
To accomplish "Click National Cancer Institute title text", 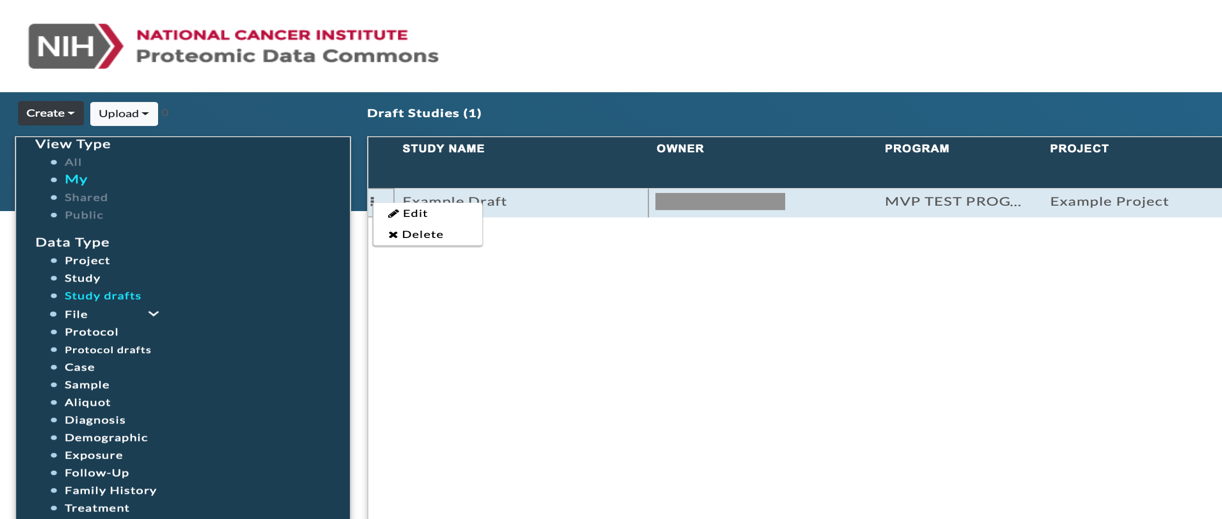I will tap(272, 35).
